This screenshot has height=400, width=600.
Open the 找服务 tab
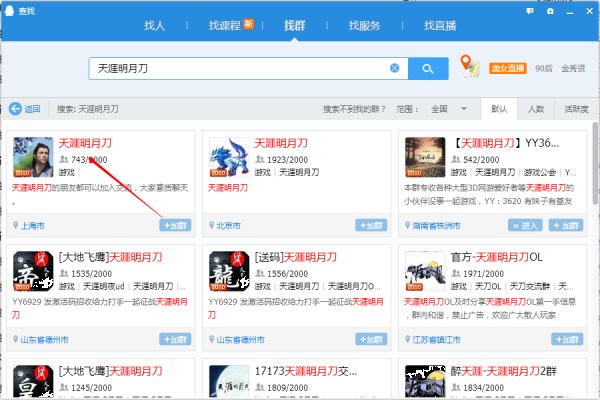coord(364,26)
